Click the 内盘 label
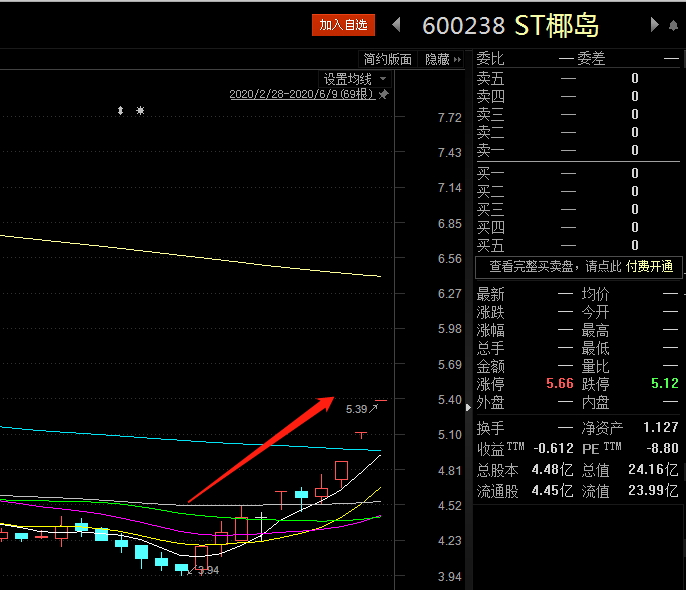Viewport: 686px width, 590px height. (595, 402)
